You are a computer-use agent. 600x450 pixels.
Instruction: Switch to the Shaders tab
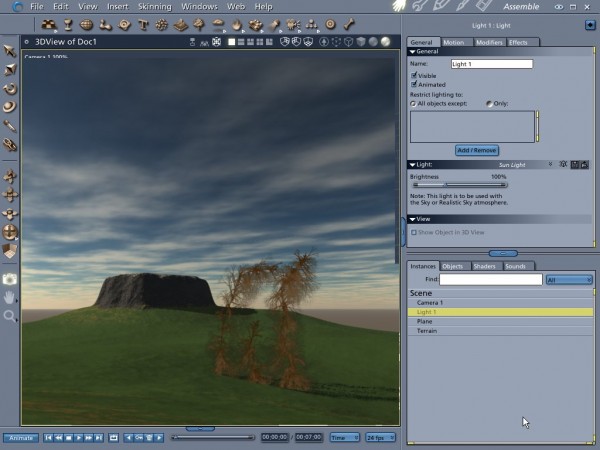pos(485,266)
